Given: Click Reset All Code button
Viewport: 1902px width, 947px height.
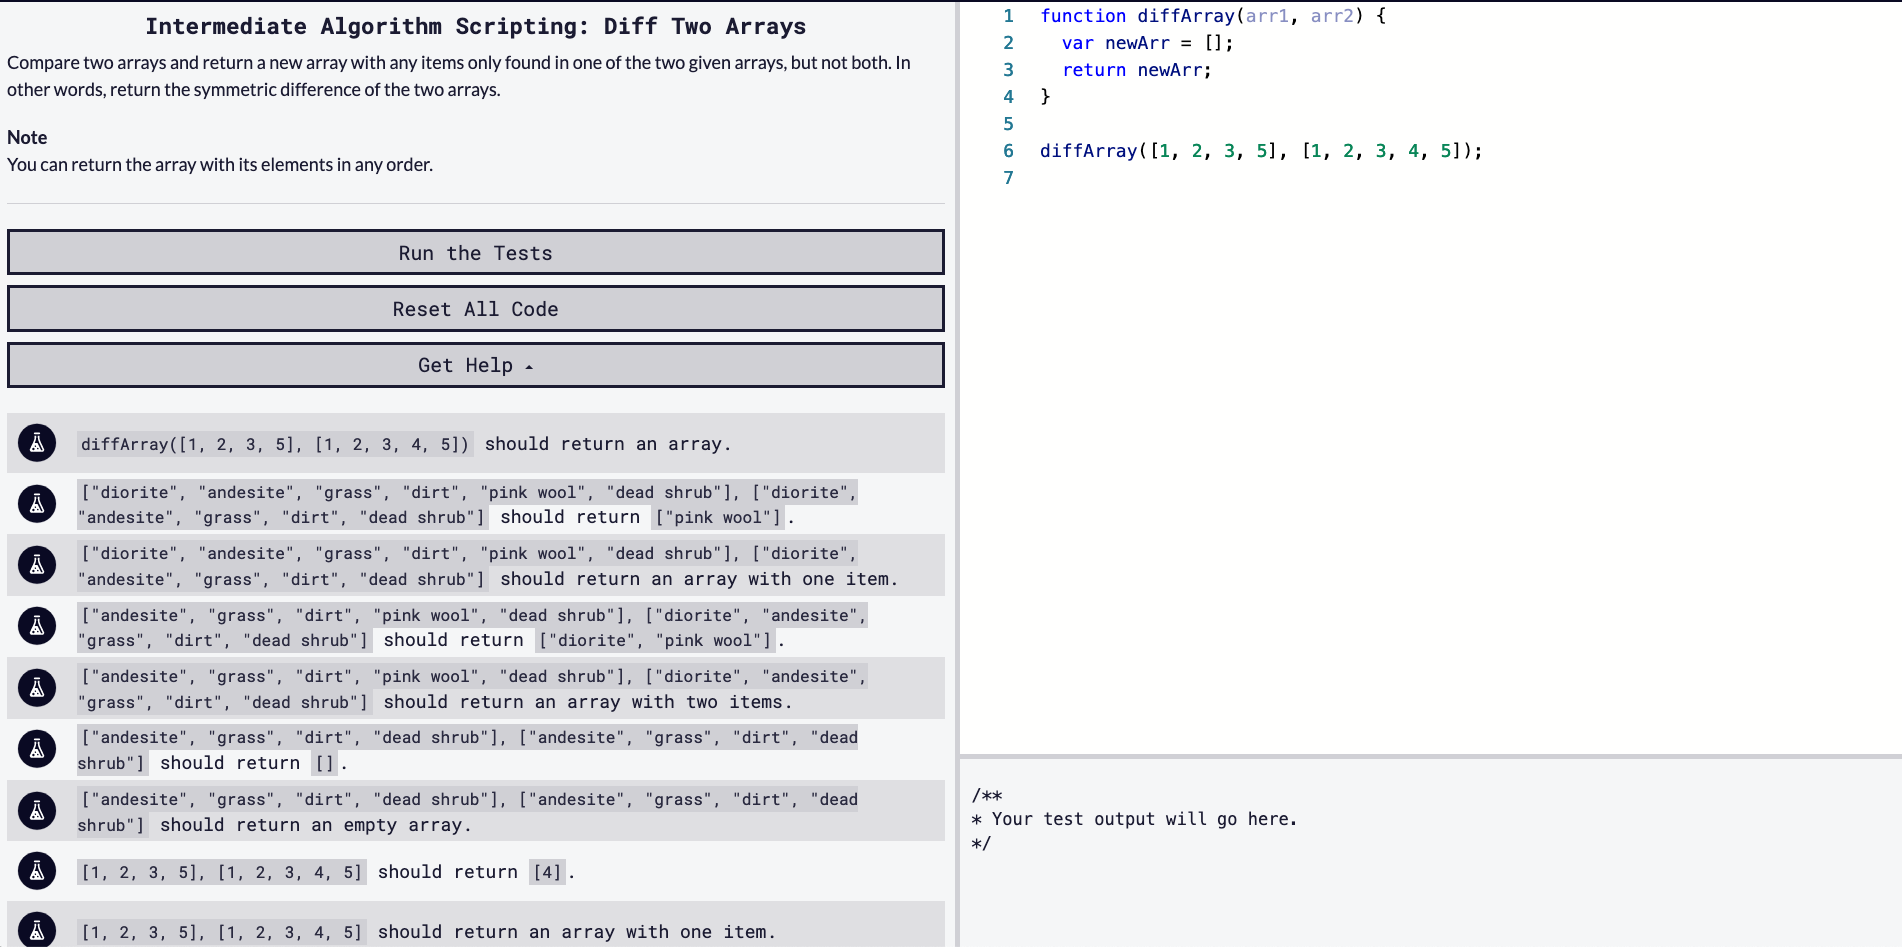Looking at the screenshot, I should (476, 309).
